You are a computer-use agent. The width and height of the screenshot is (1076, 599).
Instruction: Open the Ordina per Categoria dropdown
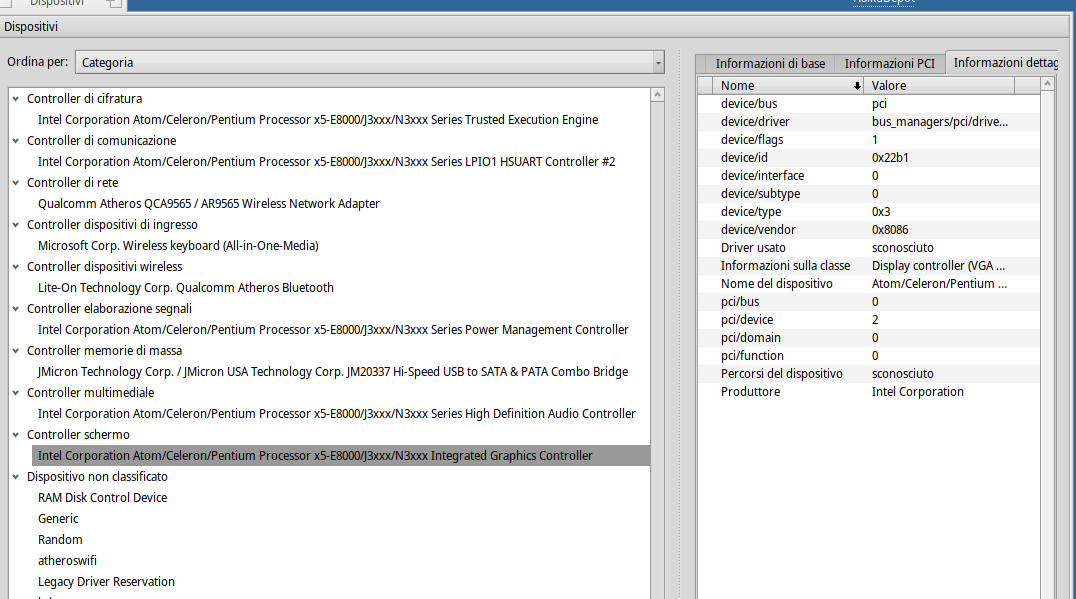[x=370, y=62]
